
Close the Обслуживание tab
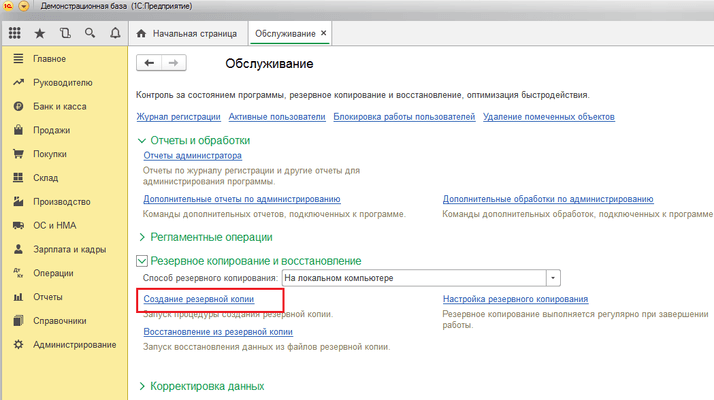323,34
